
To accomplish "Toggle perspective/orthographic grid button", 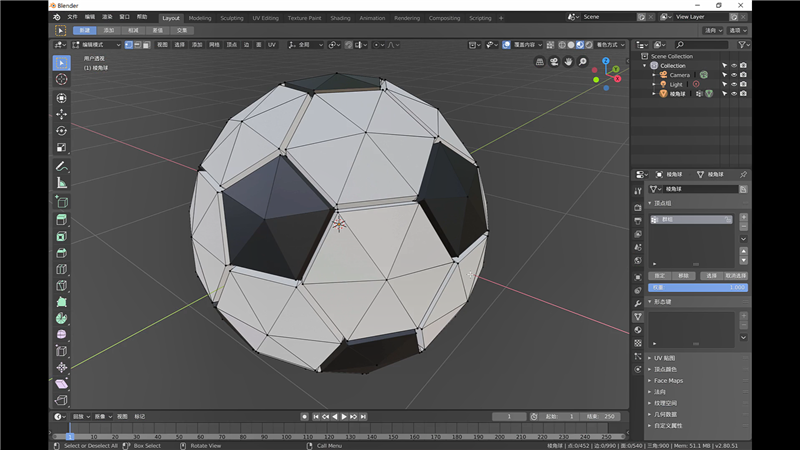I will click(540, 62).
